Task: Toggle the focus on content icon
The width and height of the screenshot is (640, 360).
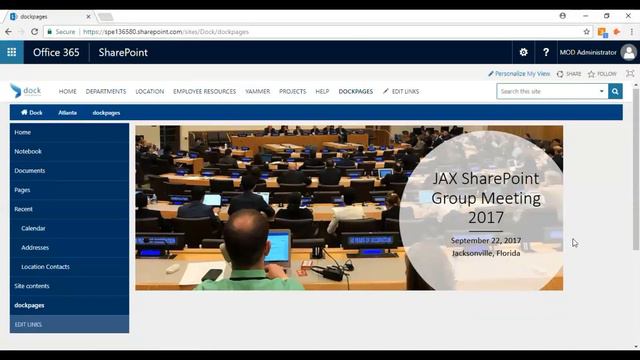Action: (x=630, y=74)
